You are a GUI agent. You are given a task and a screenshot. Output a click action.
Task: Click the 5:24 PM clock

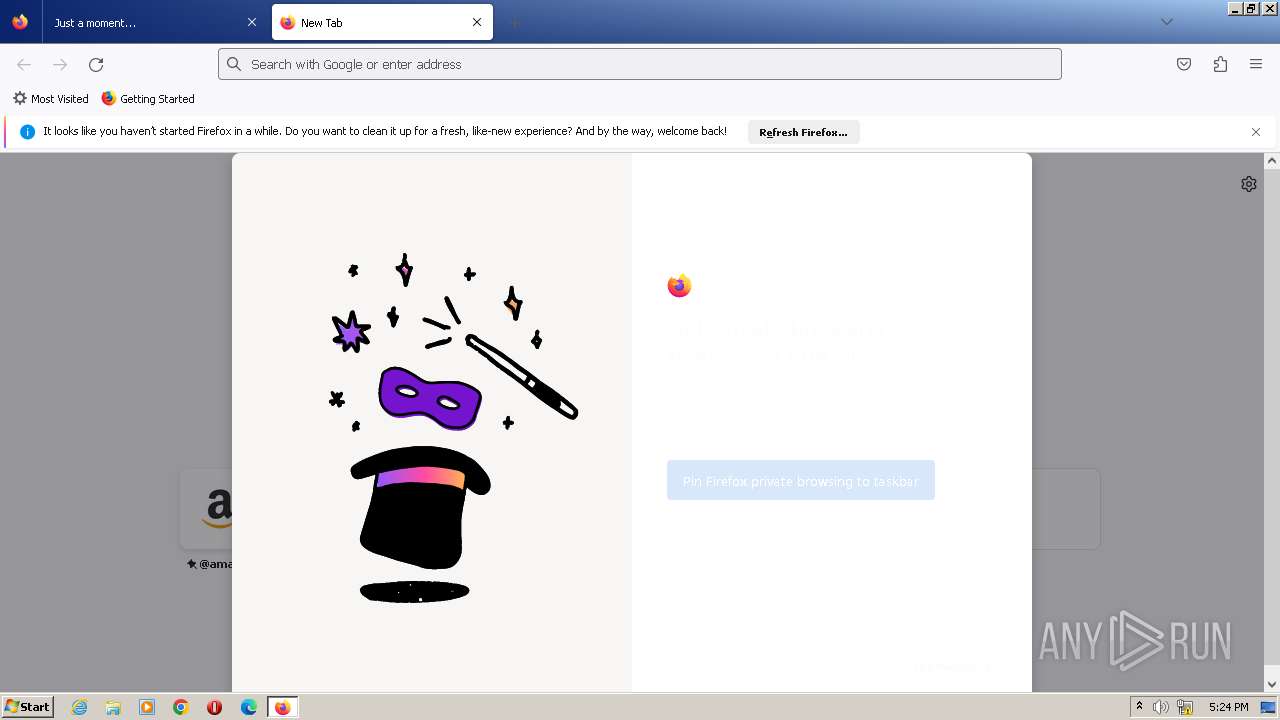coord(1228,707)
